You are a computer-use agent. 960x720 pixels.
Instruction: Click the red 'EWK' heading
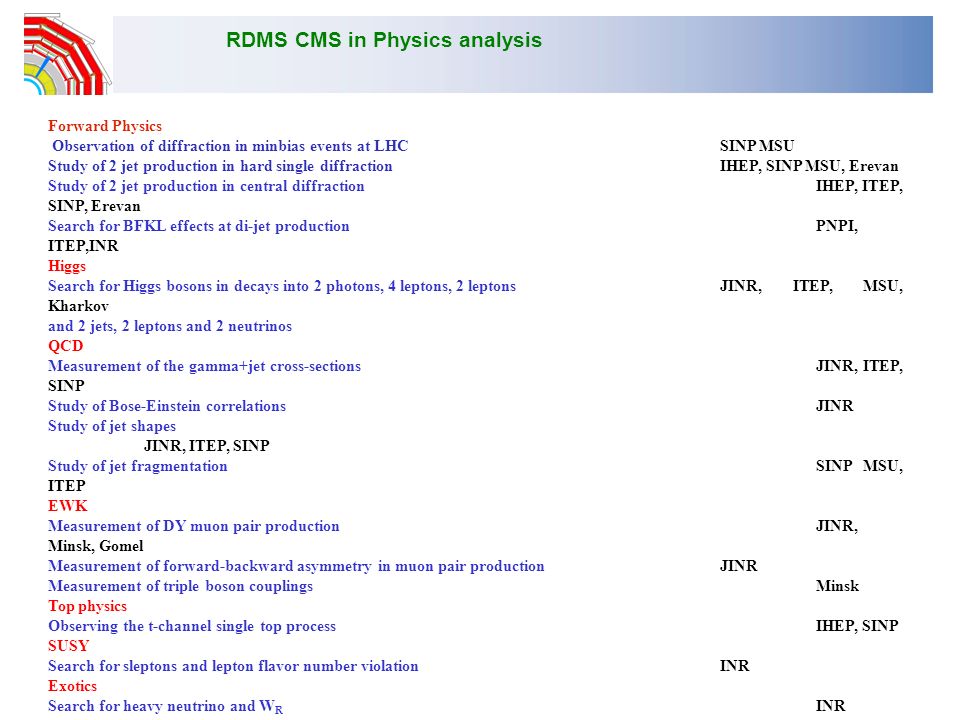point(68,506)
